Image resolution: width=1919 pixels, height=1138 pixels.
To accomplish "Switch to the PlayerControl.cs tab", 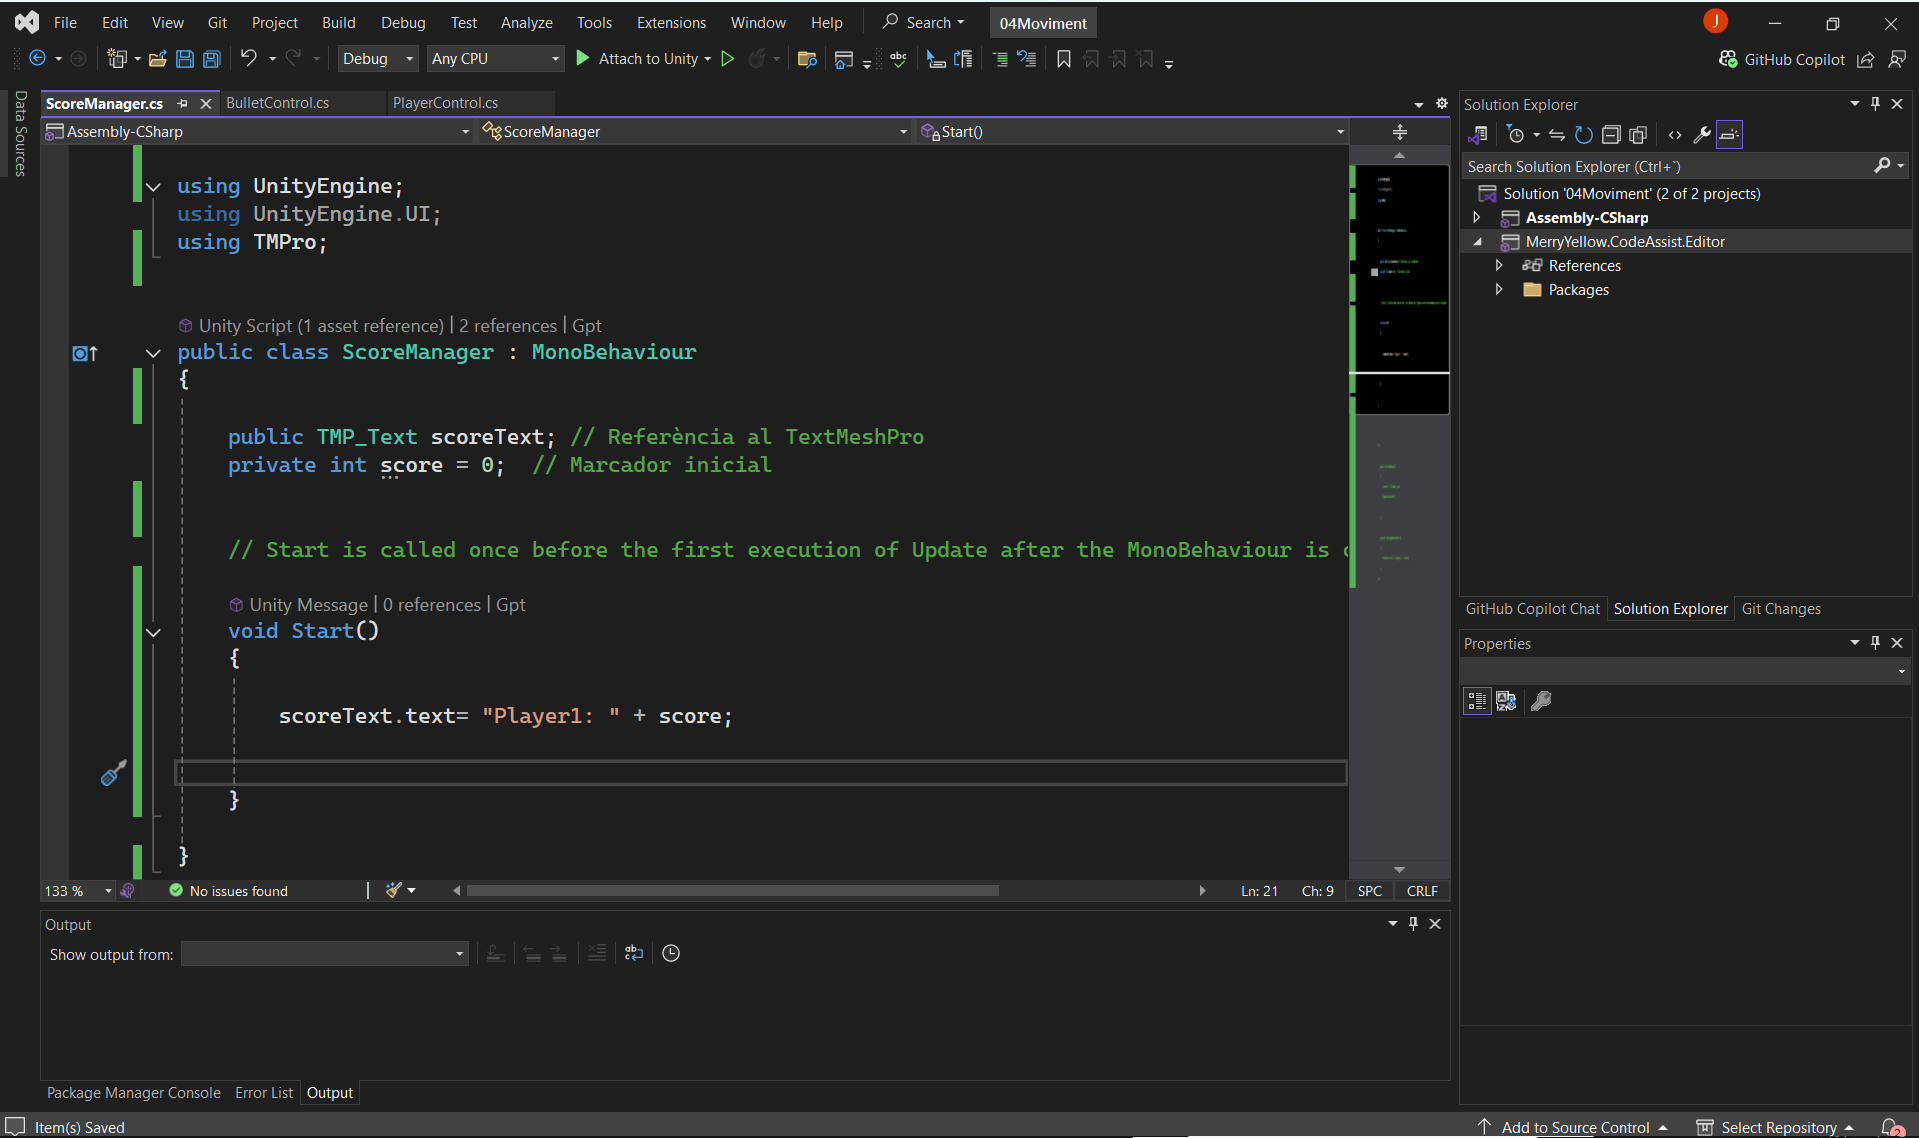I will coord(445,103).
